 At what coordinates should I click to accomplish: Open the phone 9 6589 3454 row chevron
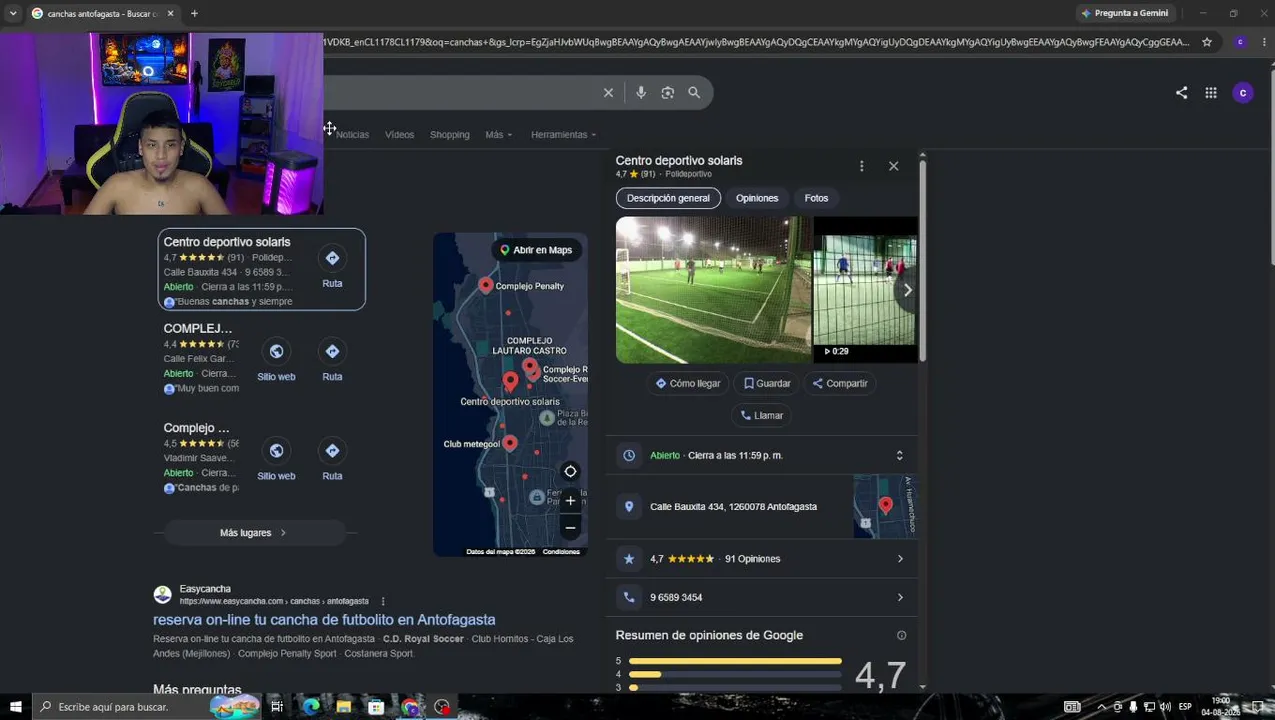pos(900,597)
